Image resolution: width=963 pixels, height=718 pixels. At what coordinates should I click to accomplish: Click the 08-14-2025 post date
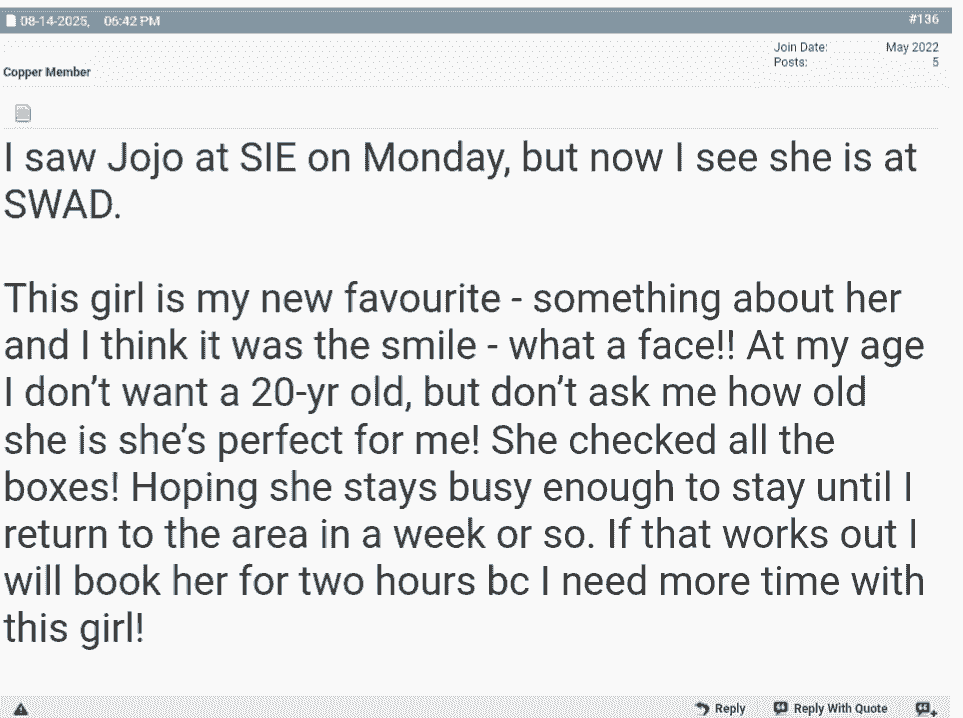click(x=55, y=21)
